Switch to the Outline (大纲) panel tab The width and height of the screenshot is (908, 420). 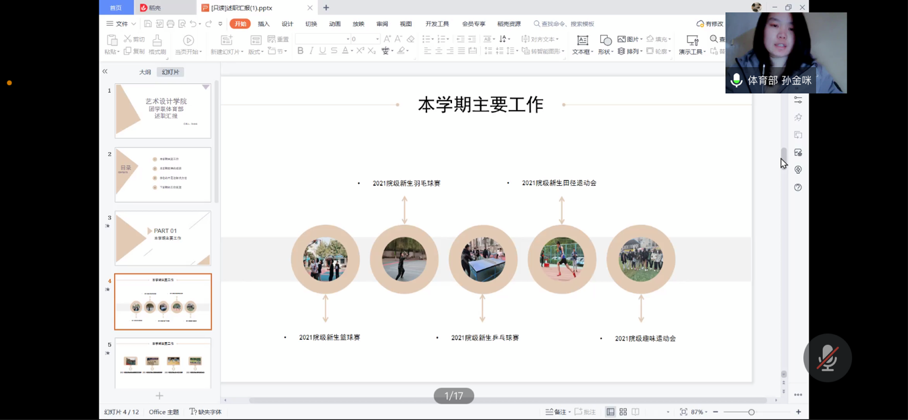point(145,72)
